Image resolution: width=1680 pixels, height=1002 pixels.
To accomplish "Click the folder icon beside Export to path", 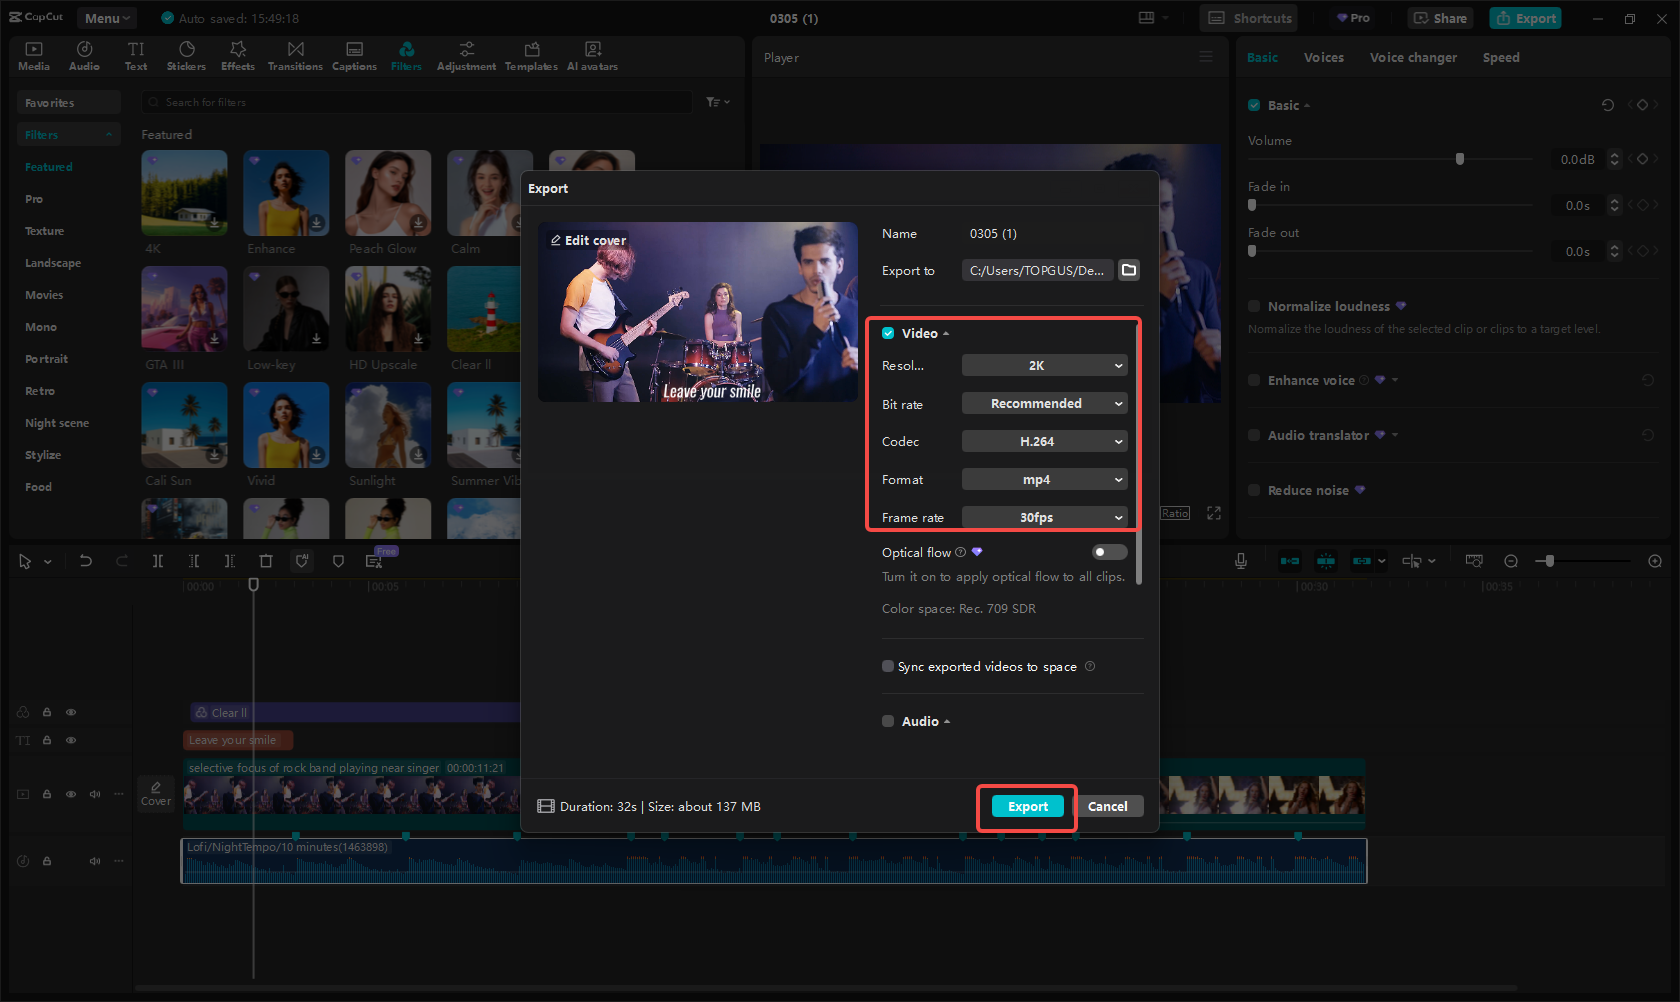I will tap(1129, 270).
